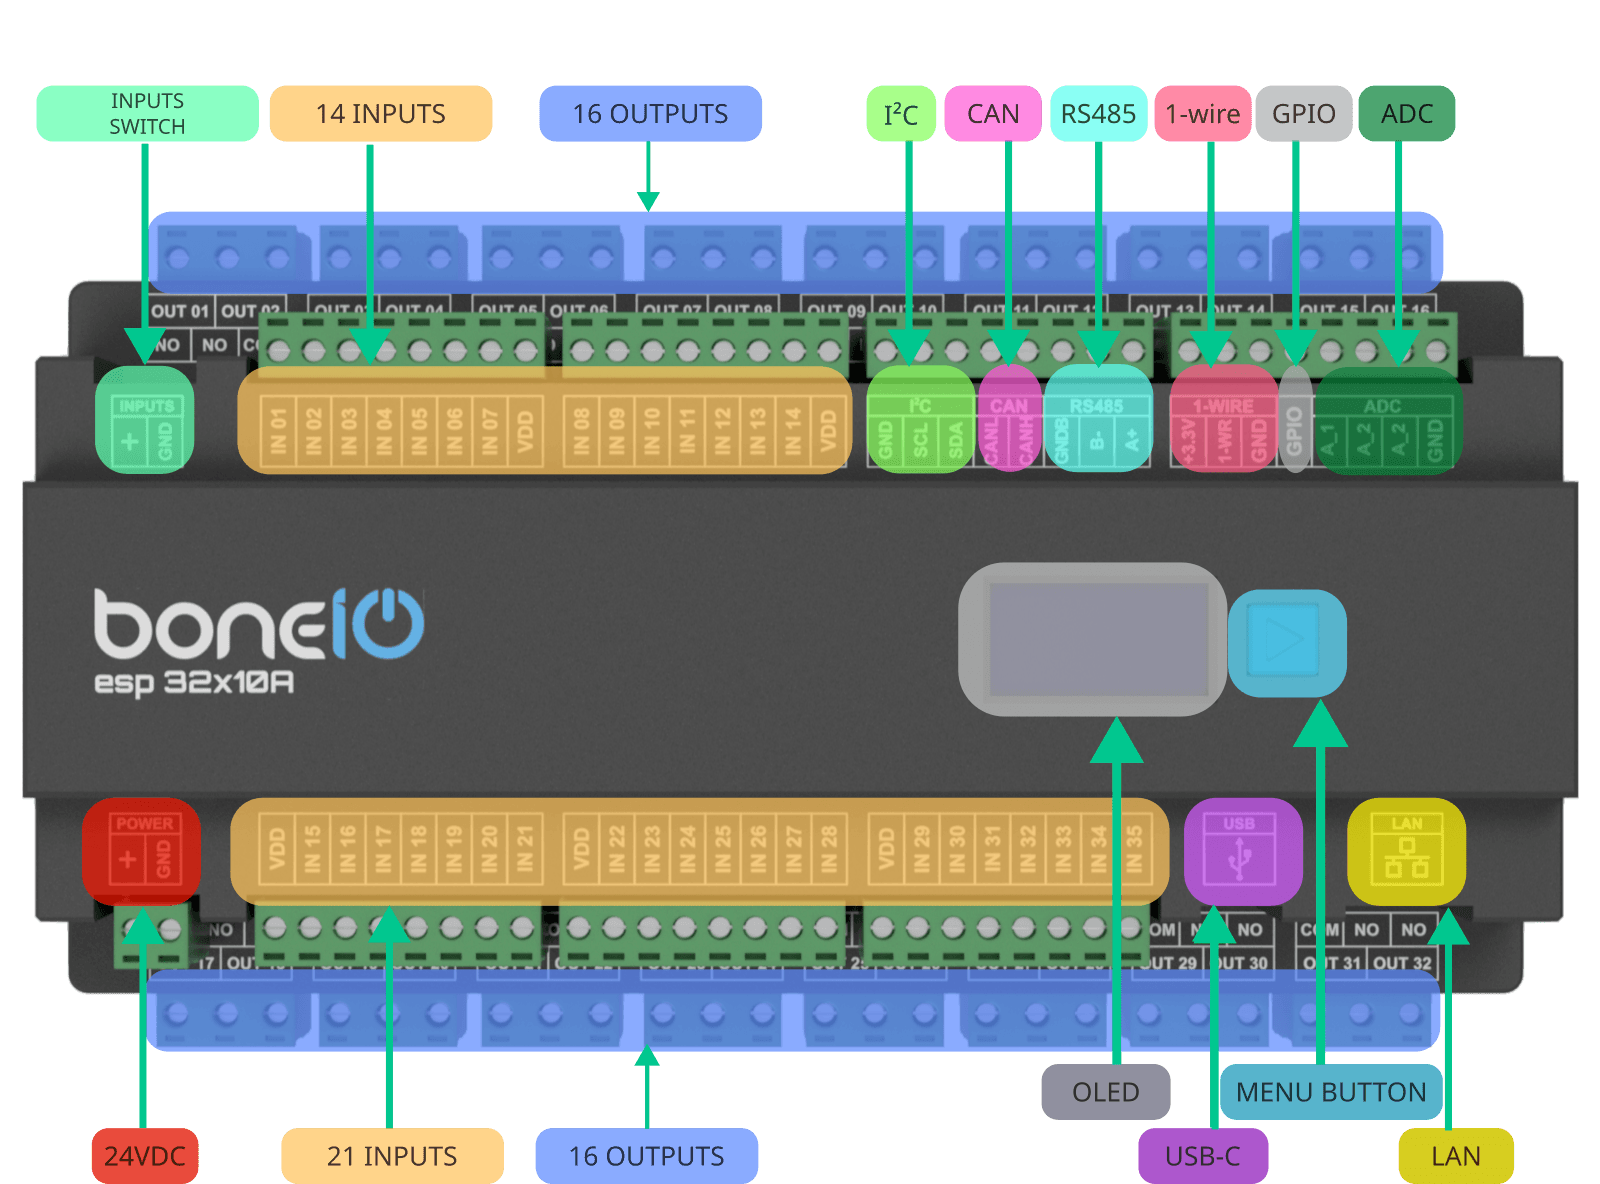Viewport: 1600px width, 1184px height.
Task: Select the 24VDC label
Action: 145,1156
